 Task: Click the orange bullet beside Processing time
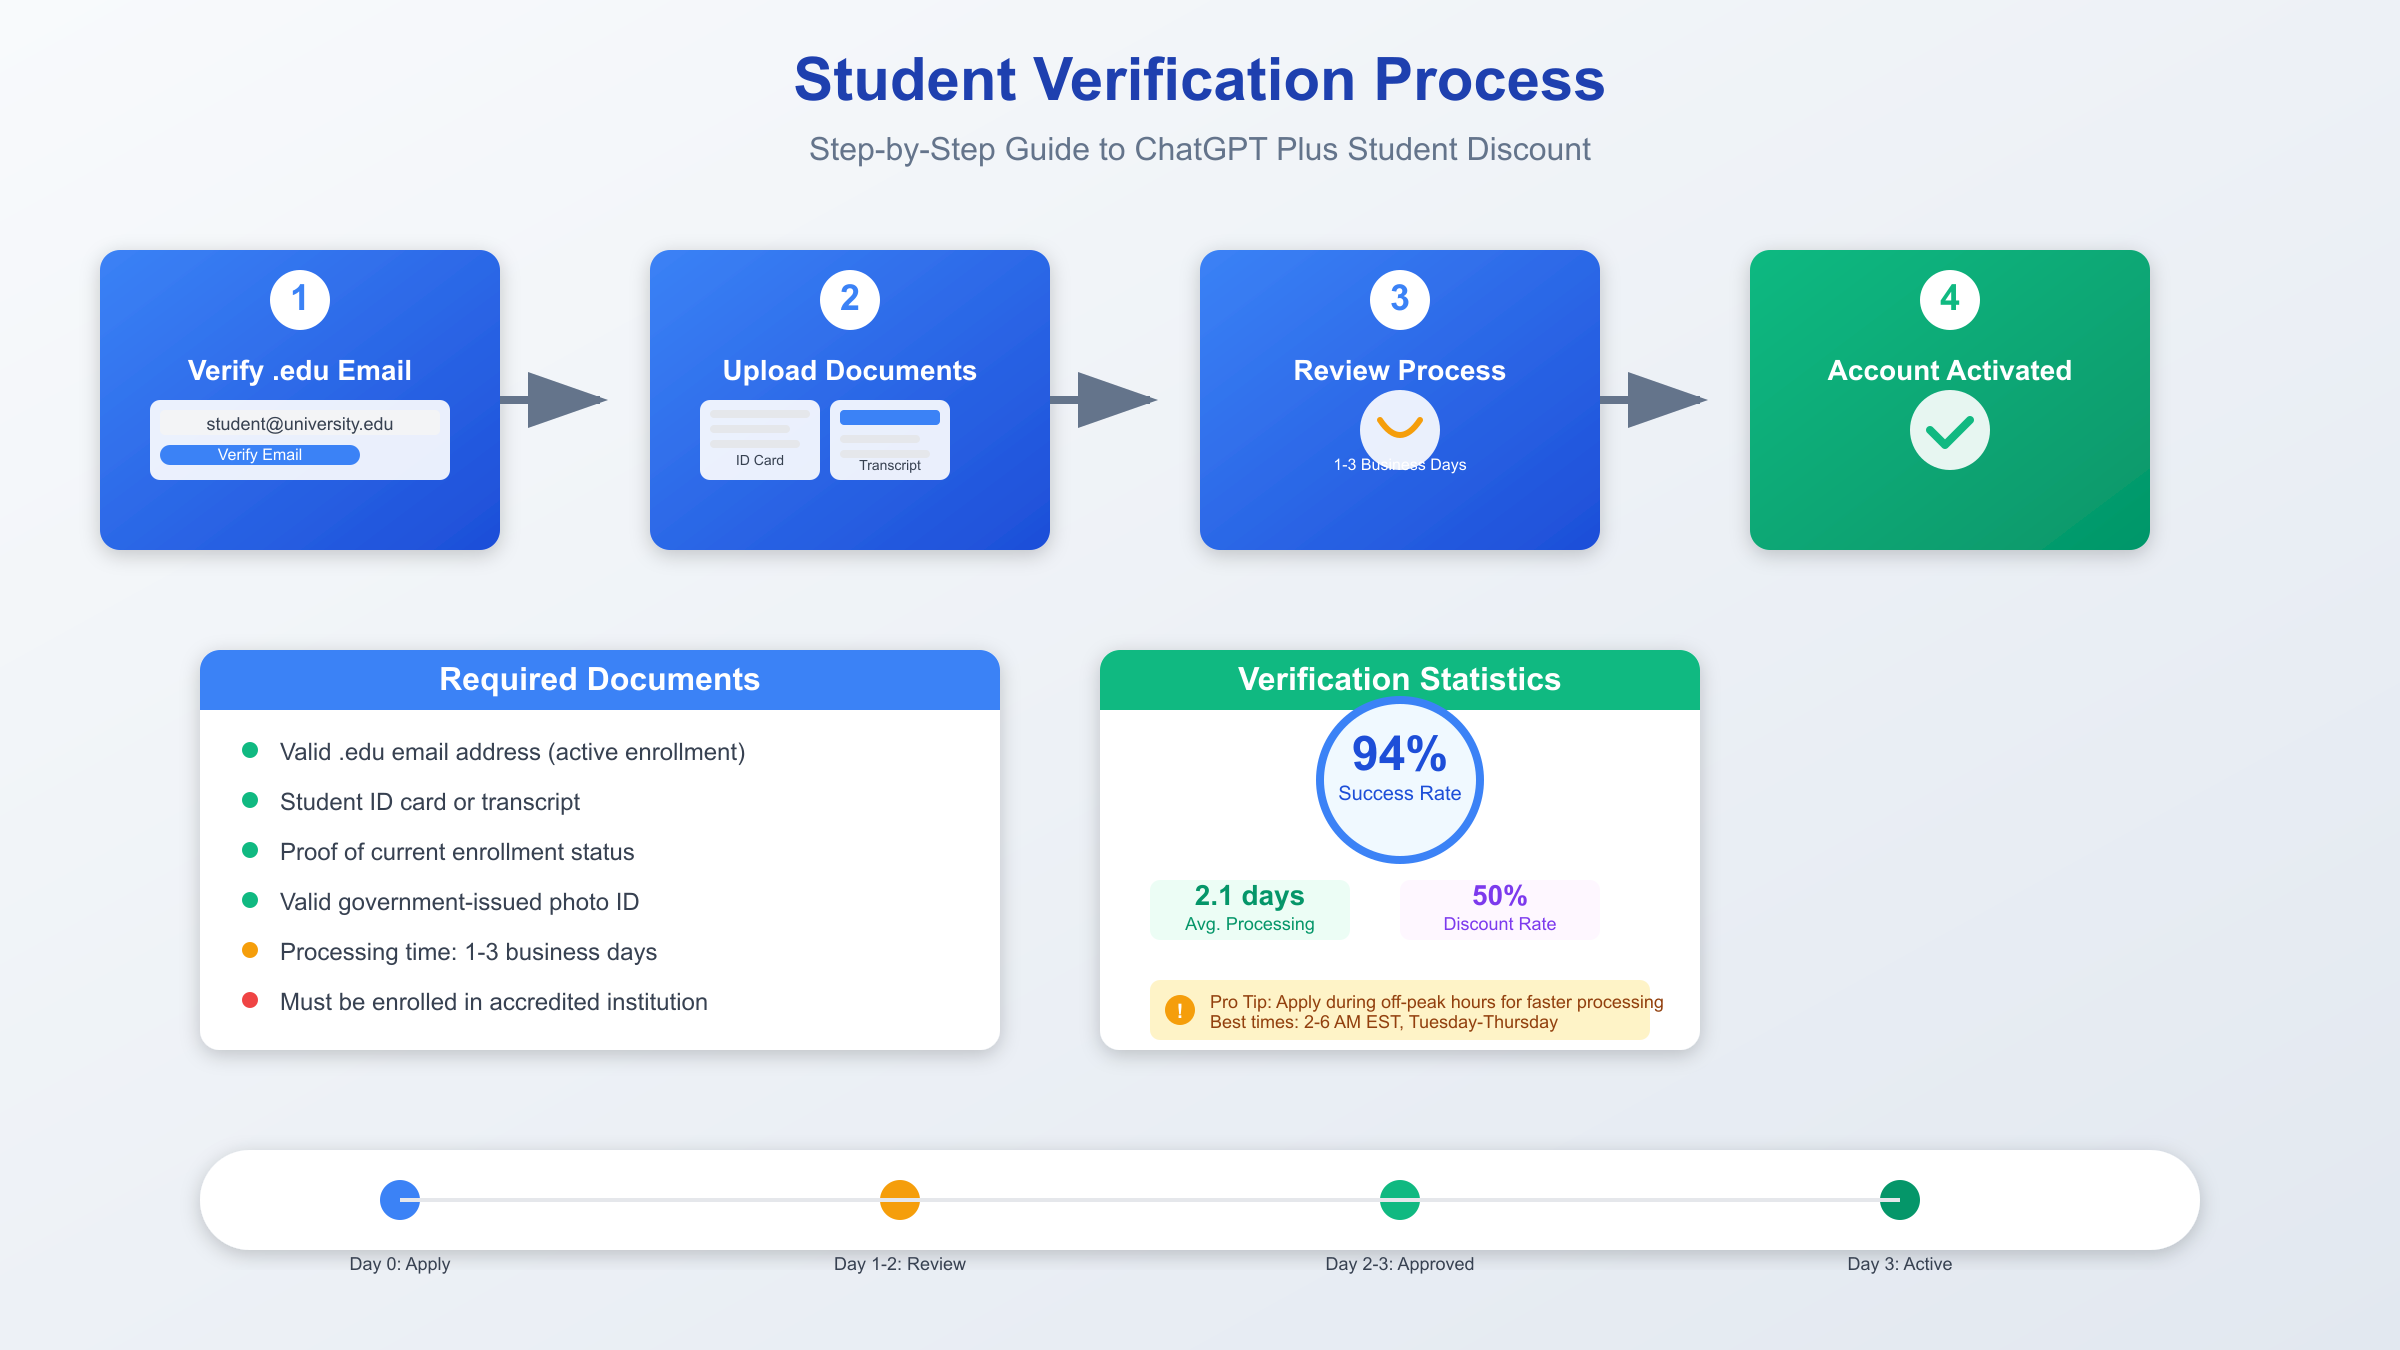[x=250, y=950]
